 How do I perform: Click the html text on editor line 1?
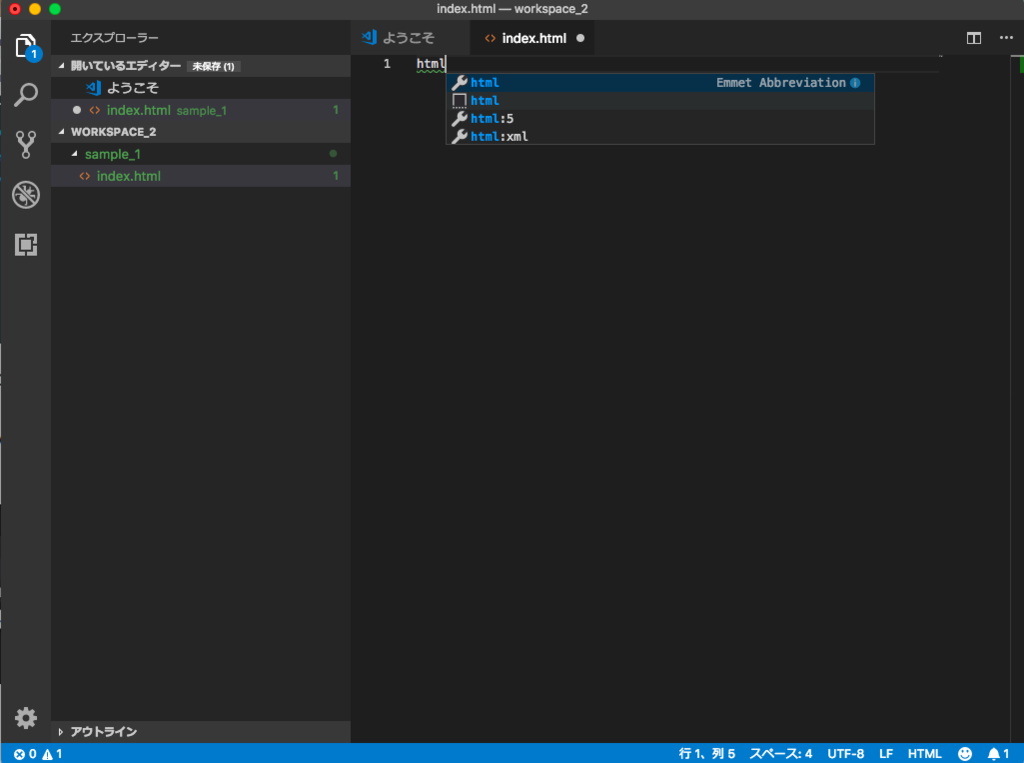[430, 63]
